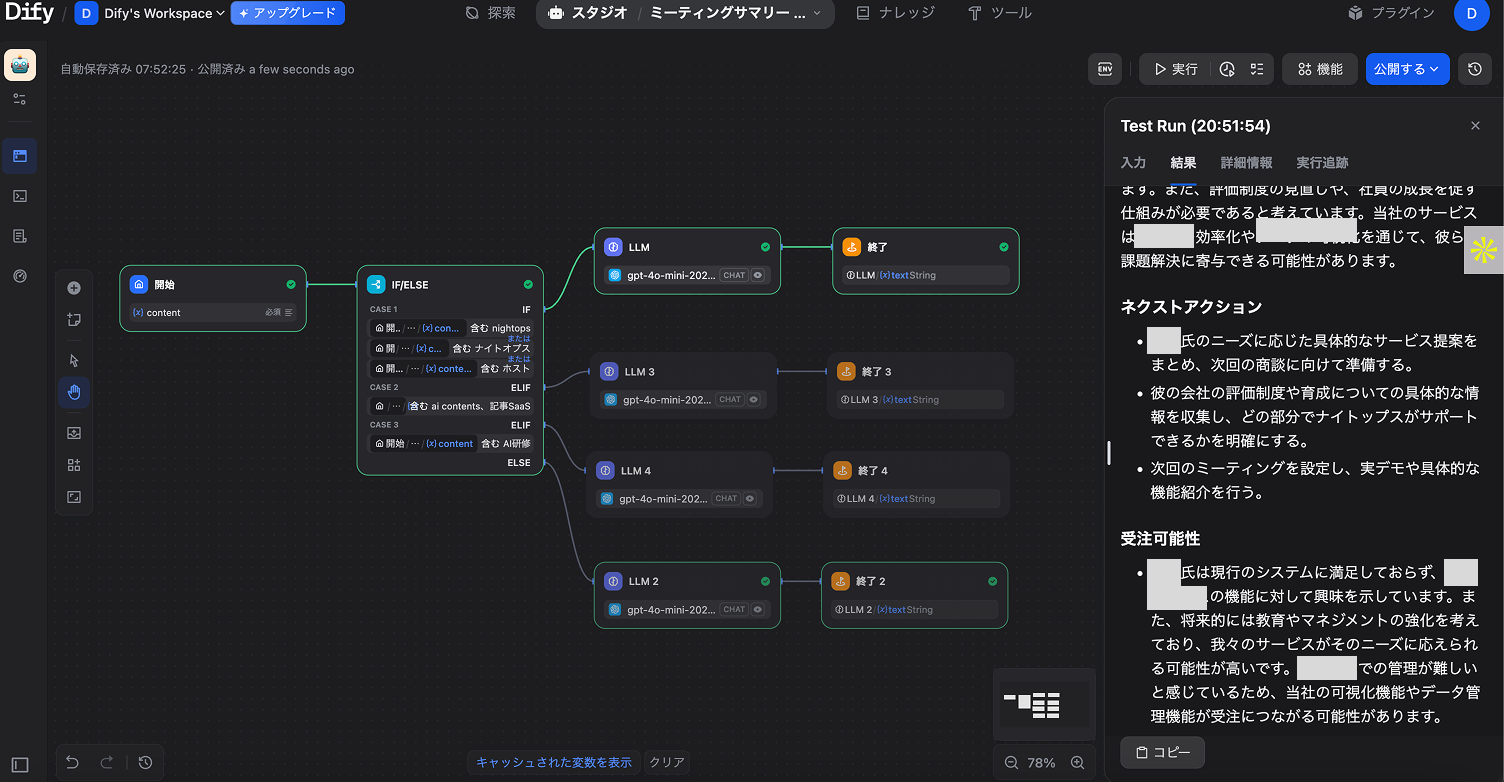Toggle eye icon on LLM node model
Viewport: 1504px width, 782px height.
758,275
